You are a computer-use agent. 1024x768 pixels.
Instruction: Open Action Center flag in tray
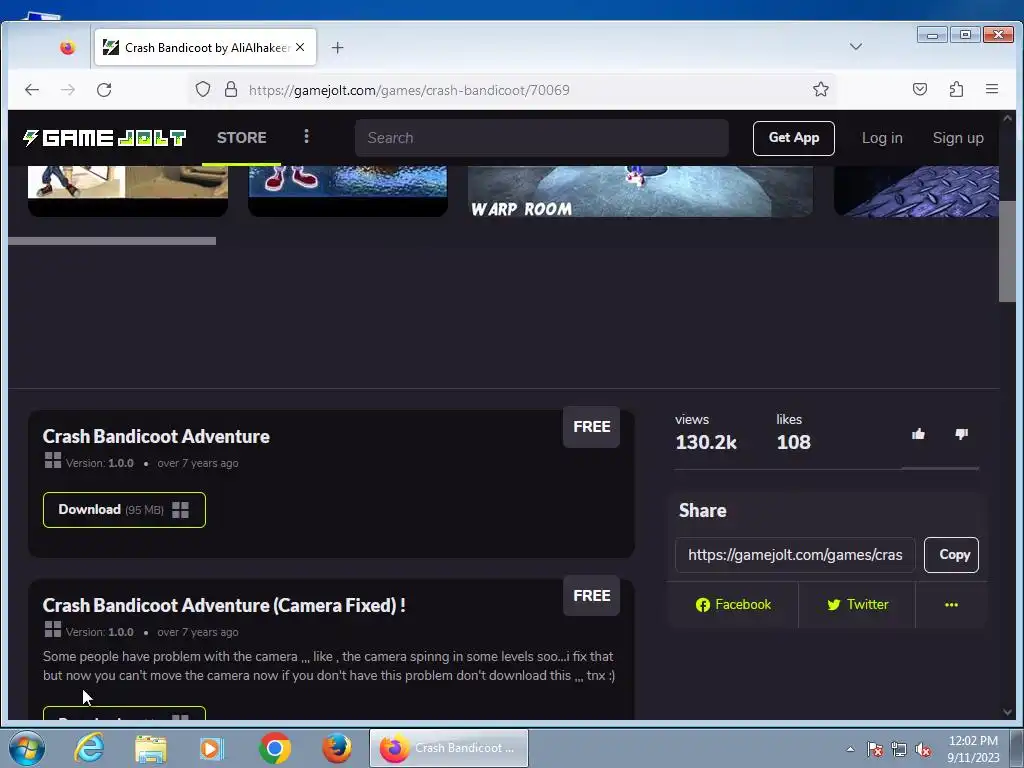point(875,749)
